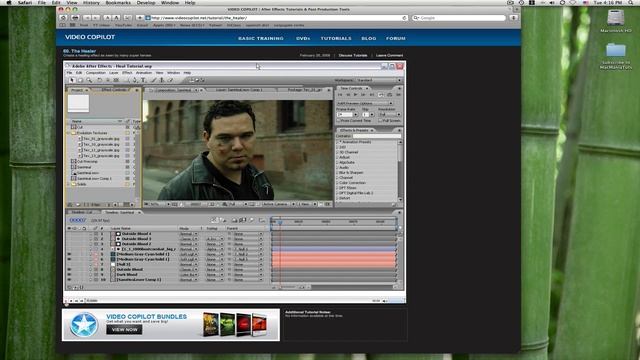
Task: Click the Video Copilot Bundles star logo
Action: [x=83, y=325]
